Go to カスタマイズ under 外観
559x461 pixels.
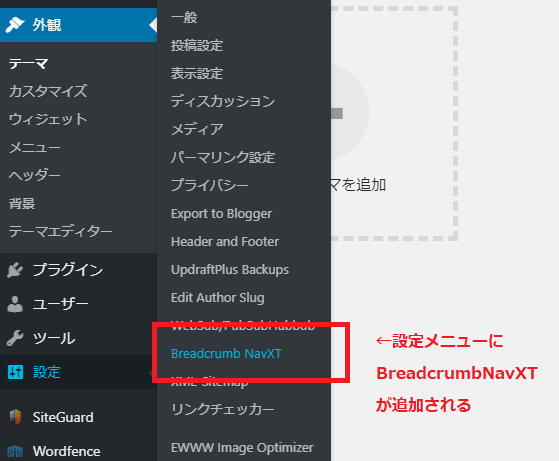pyautogui.click(x=48, y=91)
